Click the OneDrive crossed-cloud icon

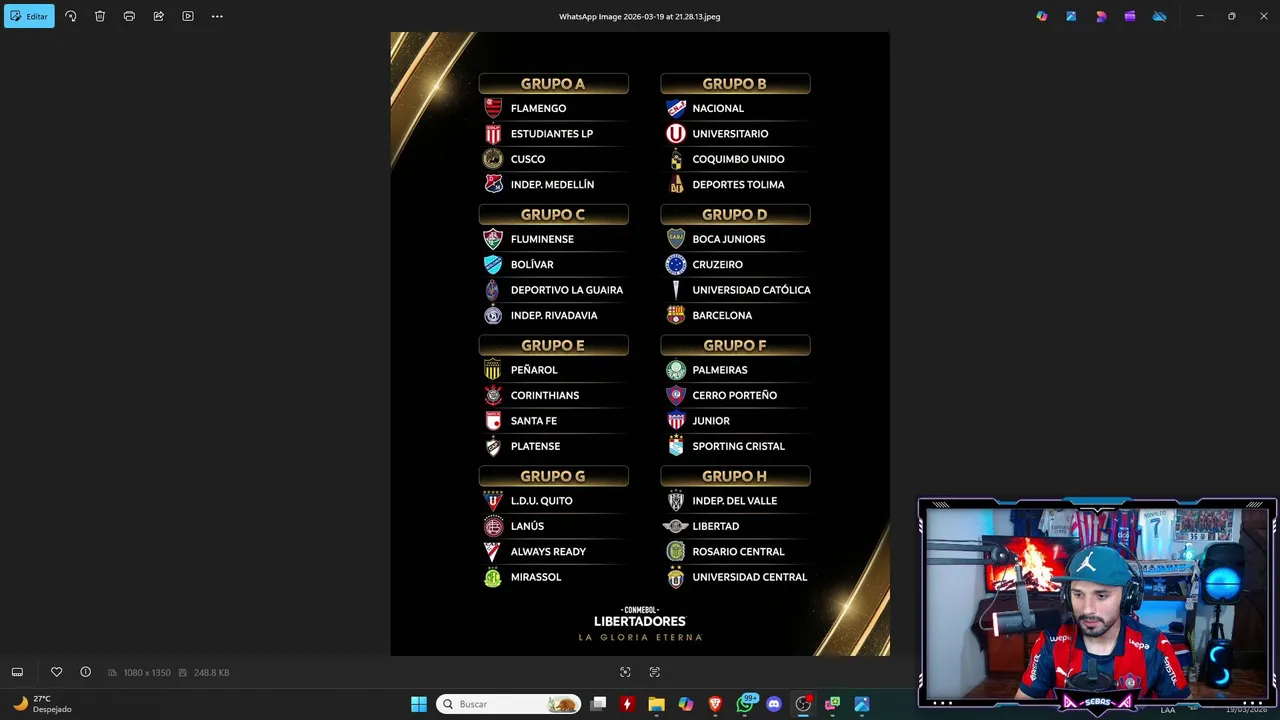point(1159,16)
